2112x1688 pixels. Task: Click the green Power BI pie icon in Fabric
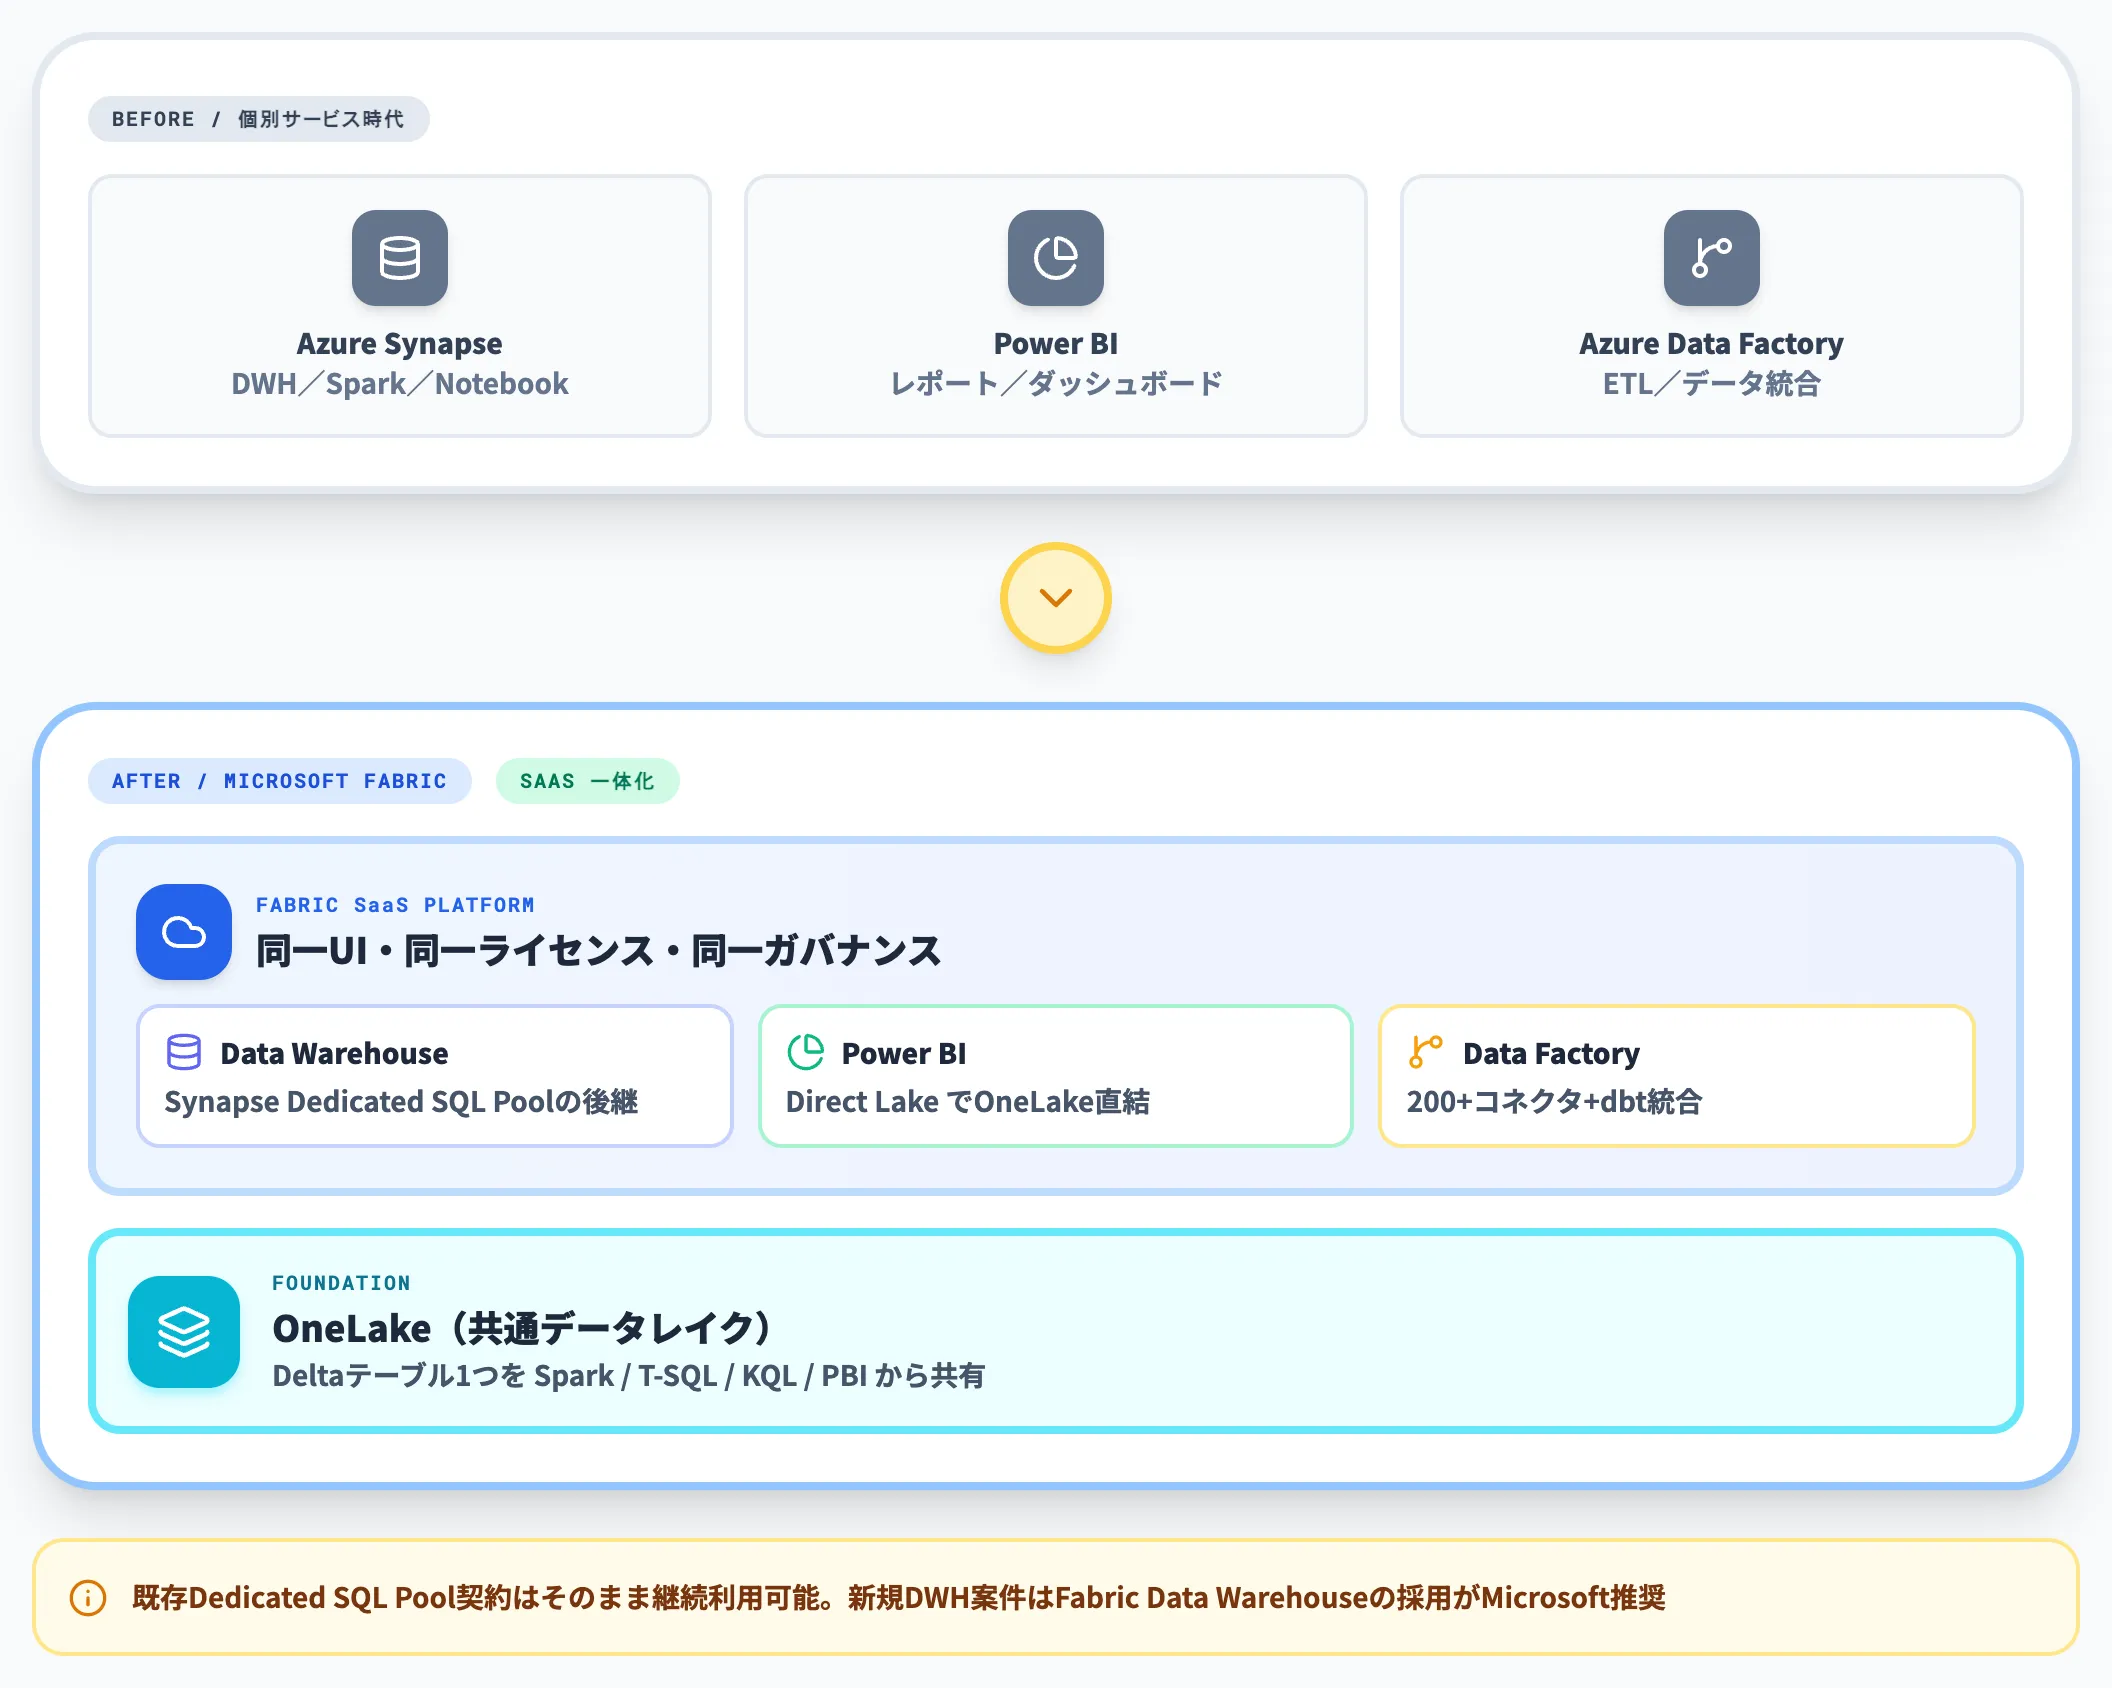tap(806, 1052)
